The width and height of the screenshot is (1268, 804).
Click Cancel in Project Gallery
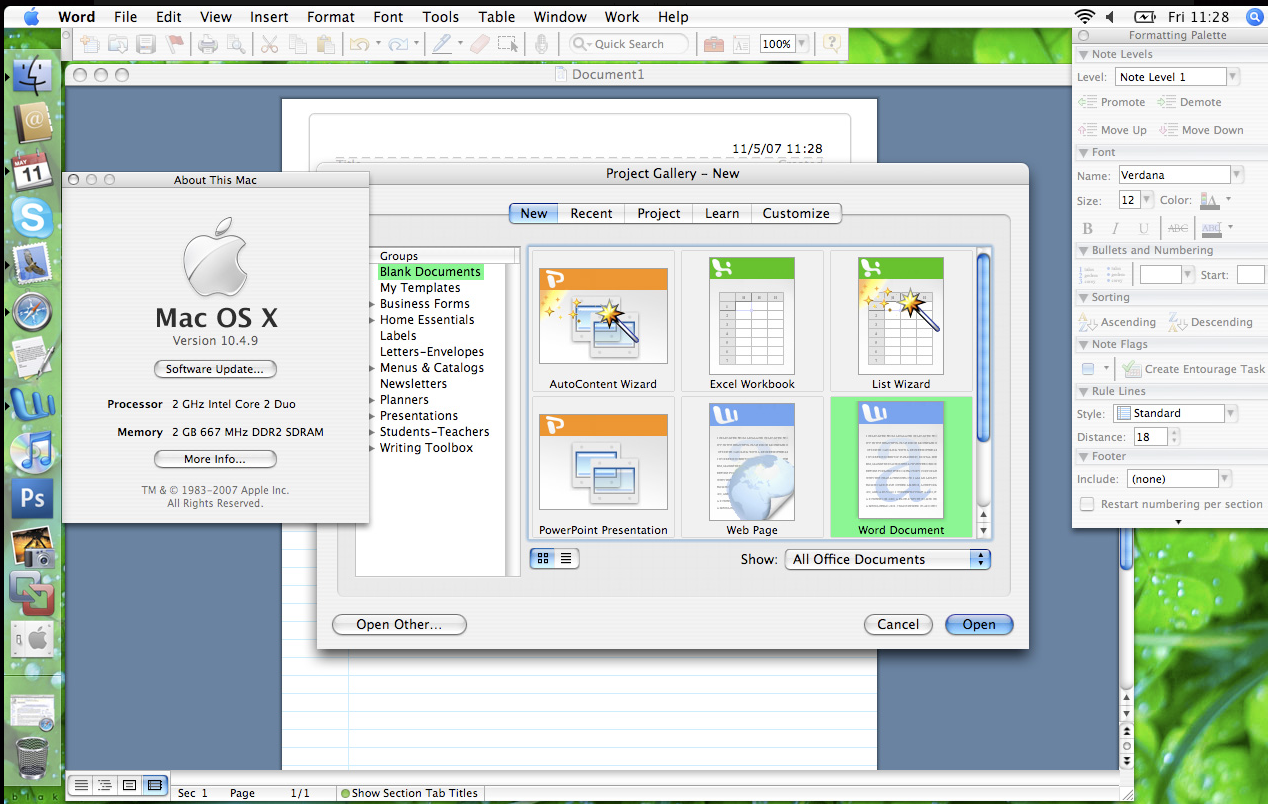898,624
